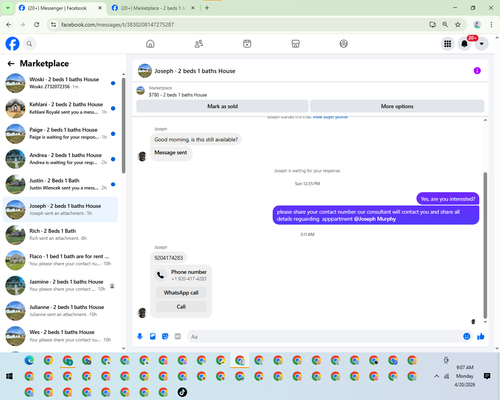Screen dimensions: 500x400
Task: Open Paige 2 beds 1 baths conversation
Action: click(60, 133)
